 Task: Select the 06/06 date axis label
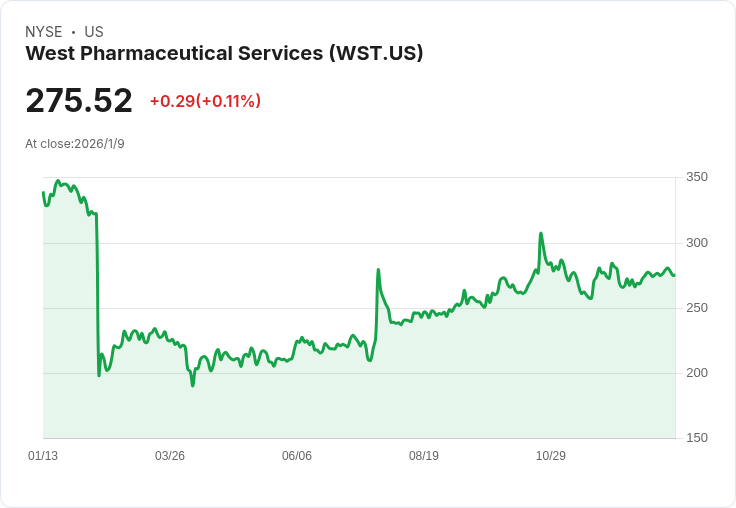[297, 455]
